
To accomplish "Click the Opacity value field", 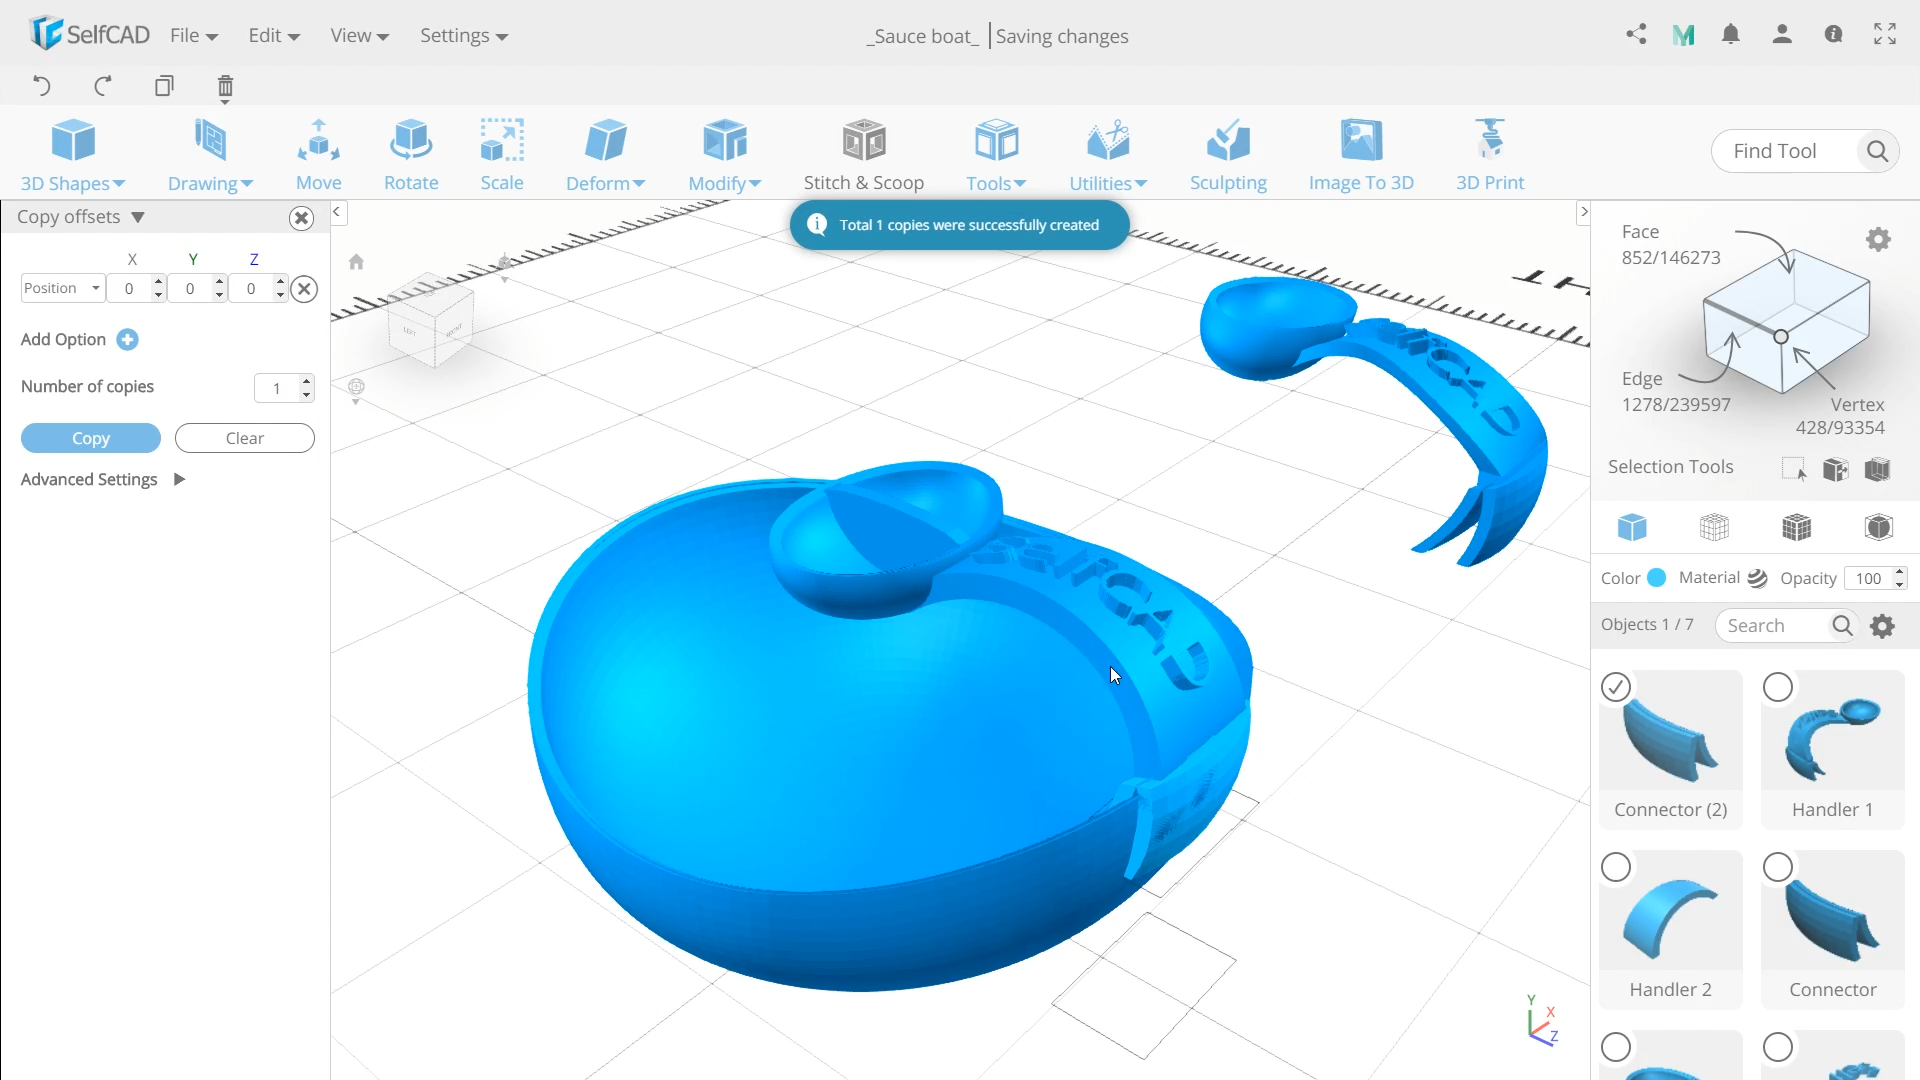I will point(1869,578).
